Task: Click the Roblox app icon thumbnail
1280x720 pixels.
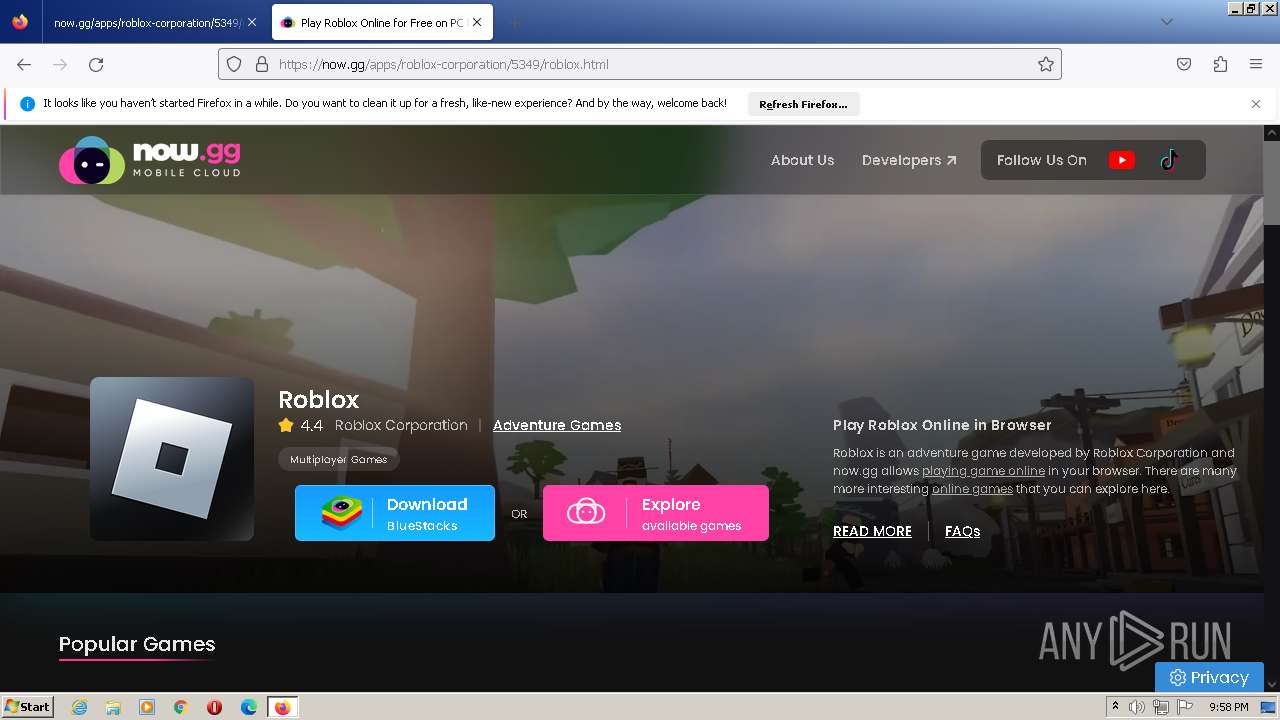Action: tap(172, 459)
